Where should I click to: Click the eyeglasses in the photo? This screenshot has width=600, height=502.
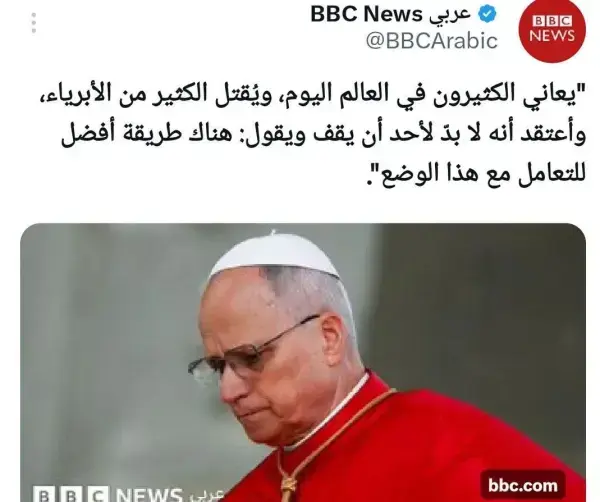252,347
